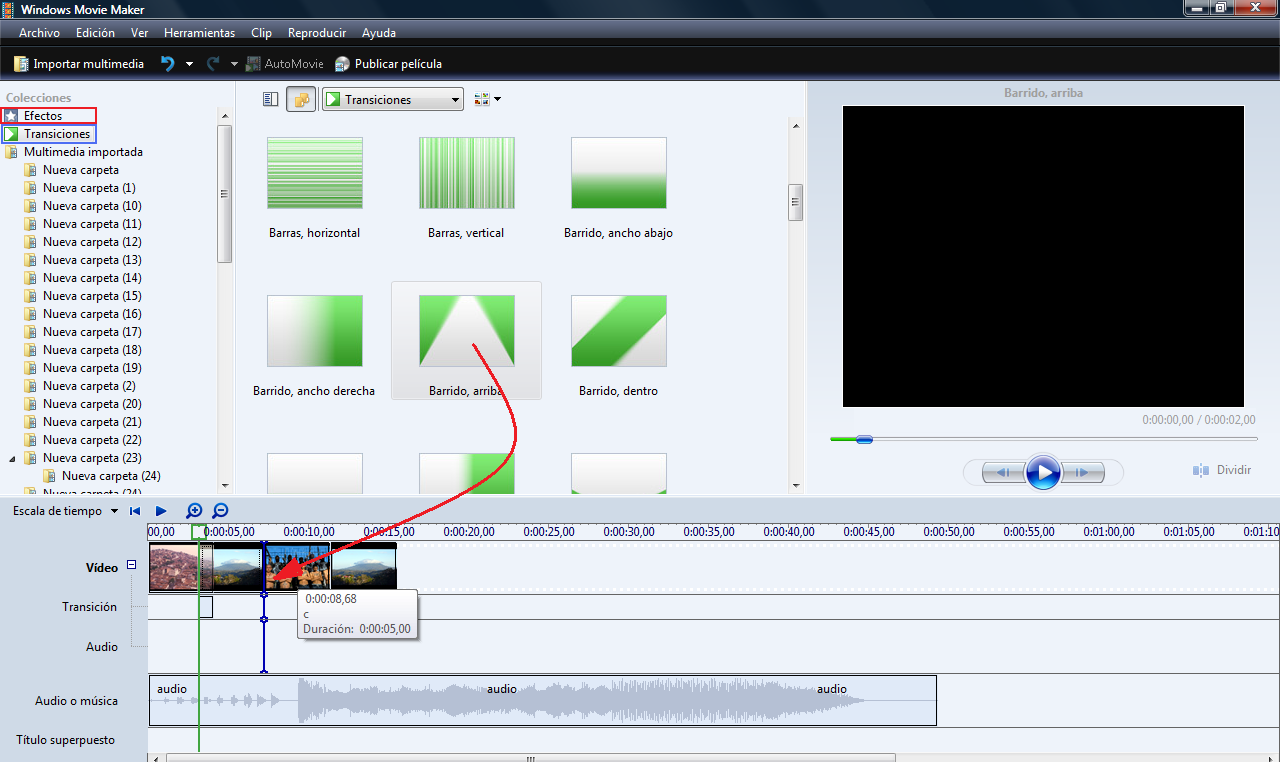This screenshot has width=1280, height=762.
Task: Open the Herramientas menu
Action: 199,33
